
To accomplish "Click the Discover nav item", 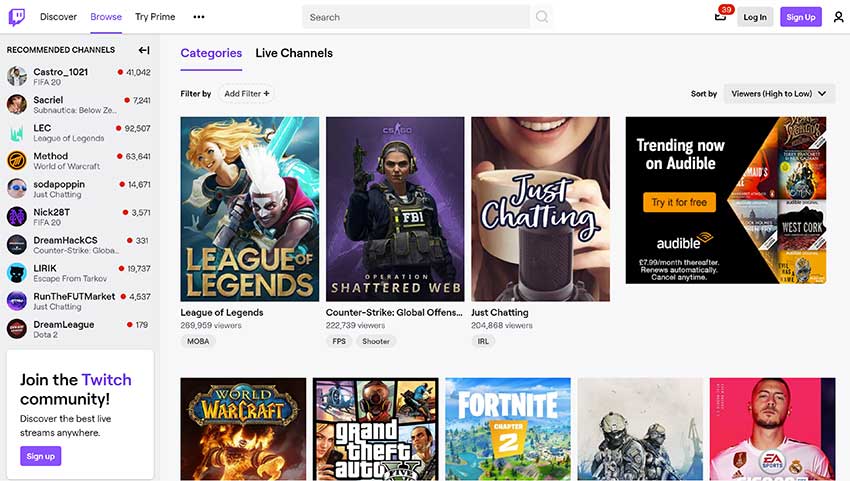I will 58,17.
